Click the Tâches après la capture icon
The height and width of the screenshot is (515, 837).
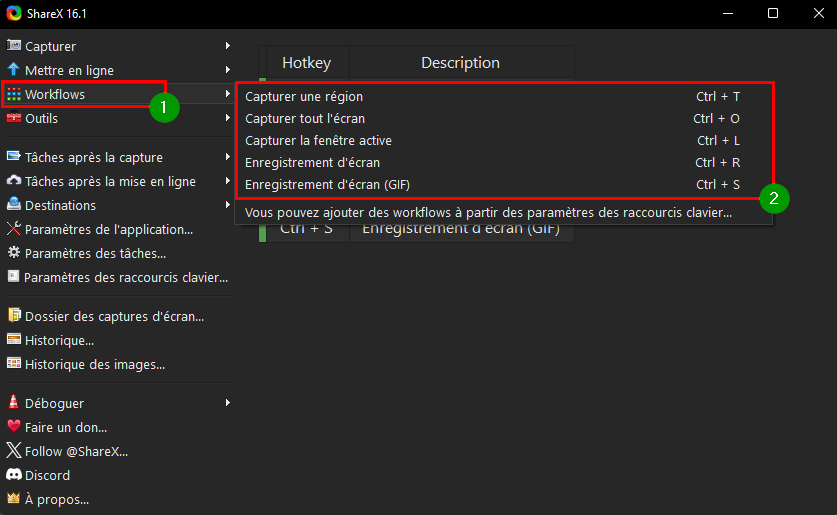point(13,156)
